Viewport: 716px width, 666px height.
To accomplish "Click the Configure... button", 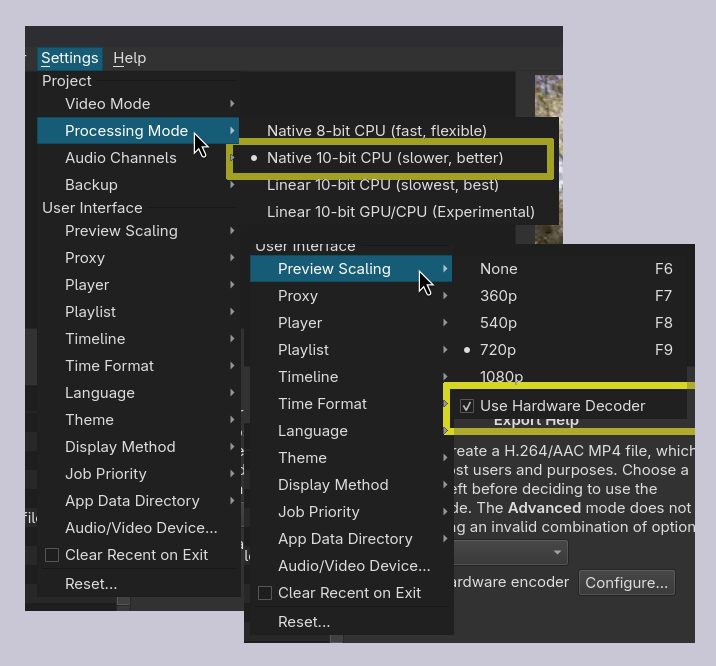I will point(626,583).
